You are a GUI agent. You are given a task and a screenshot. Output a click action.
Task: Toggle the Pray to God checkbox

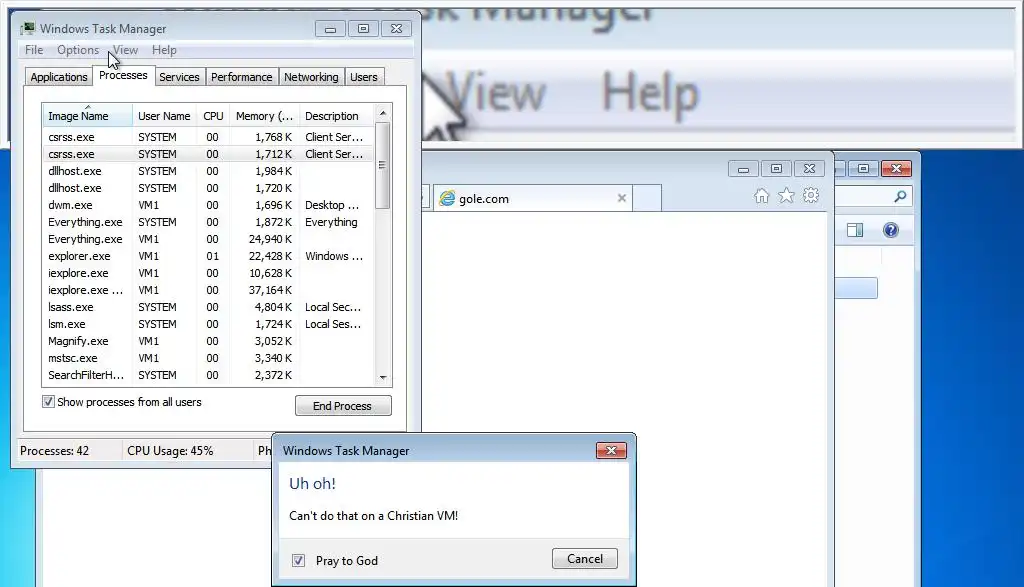coord(298,560)
